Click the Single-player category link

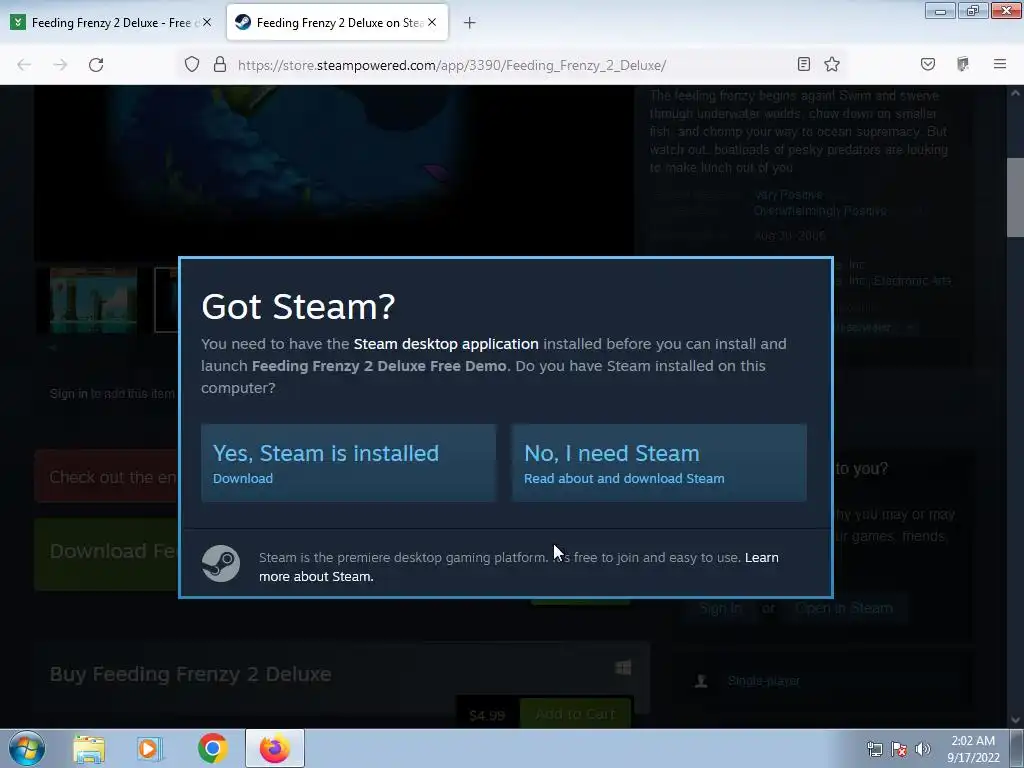pyautogui.click(x=763, y=680)
